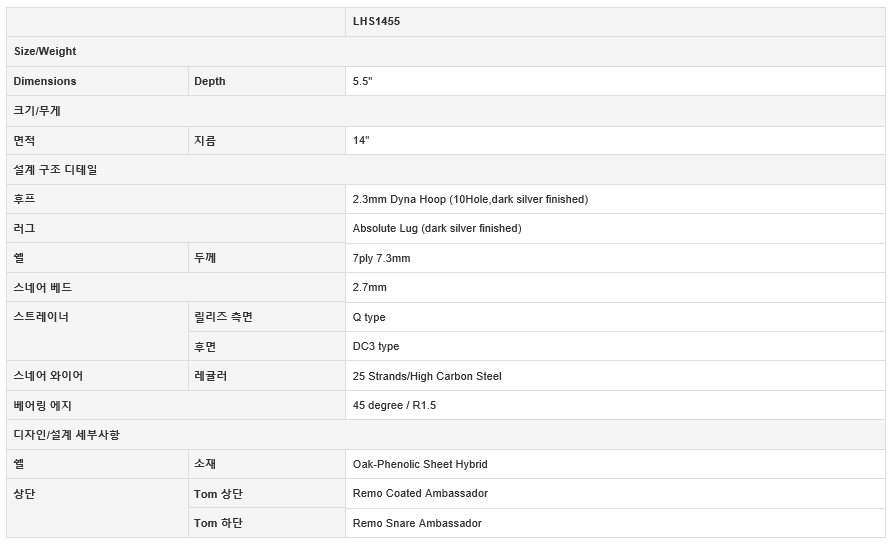
Task: Select the 두께 label cell
Action: click(x=267, y=258)
